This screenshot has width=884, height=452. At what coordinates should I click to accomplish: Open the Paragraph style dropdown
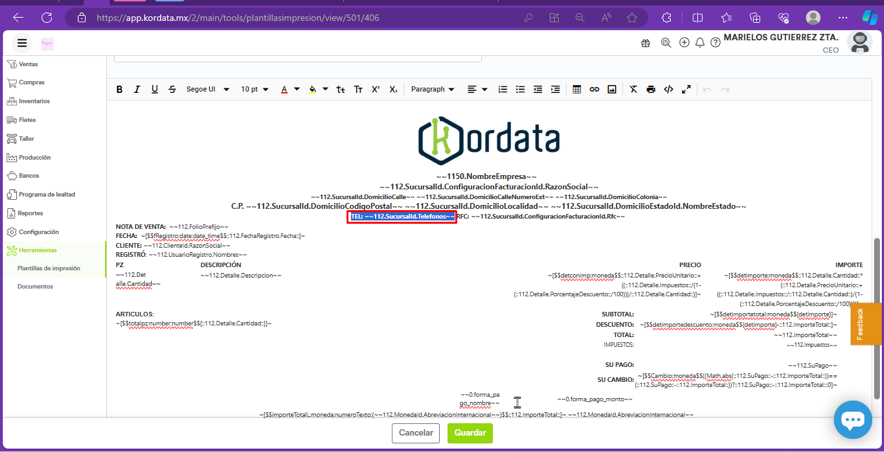432,90
